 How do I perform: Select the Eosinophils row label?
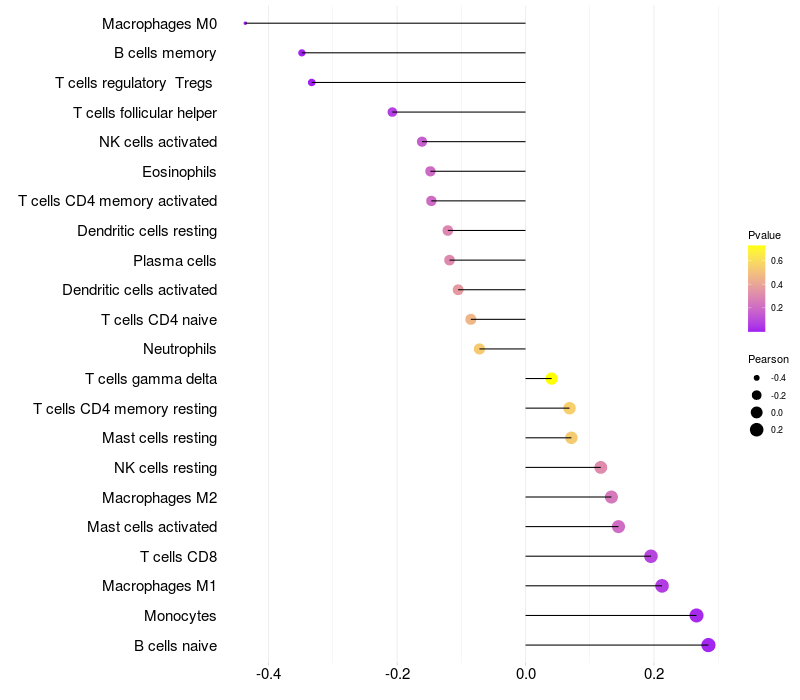pyautogui.click(x=179, y=172)
